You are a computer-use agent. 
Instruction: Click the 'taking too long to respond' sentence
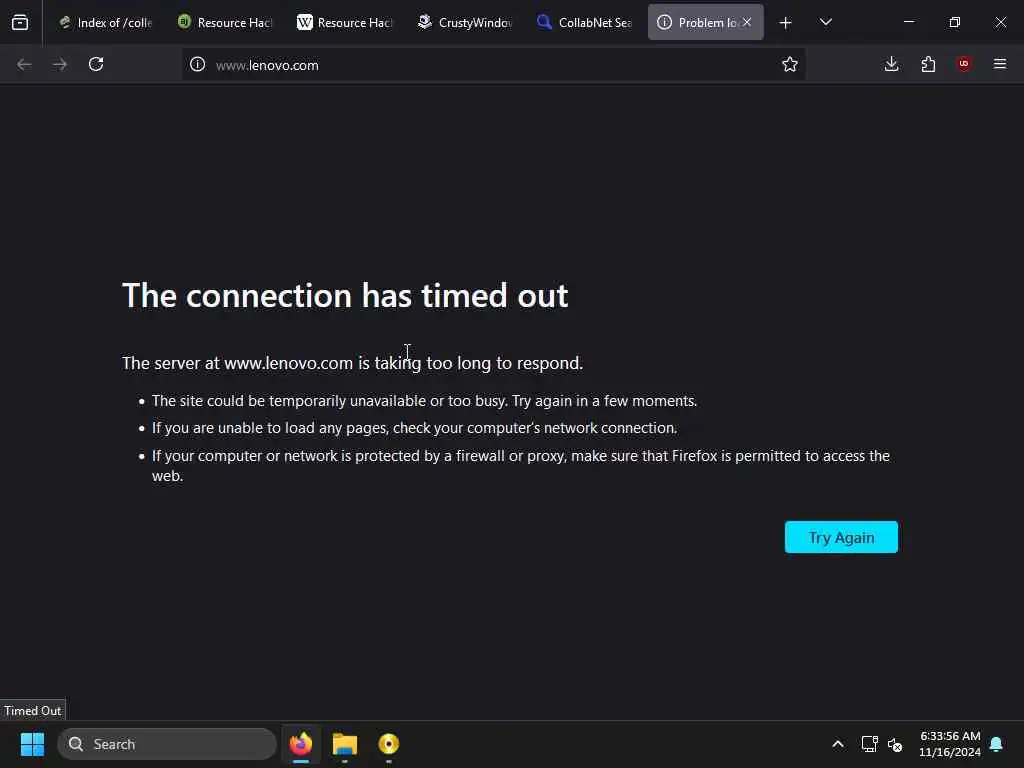tap(352, 363)
